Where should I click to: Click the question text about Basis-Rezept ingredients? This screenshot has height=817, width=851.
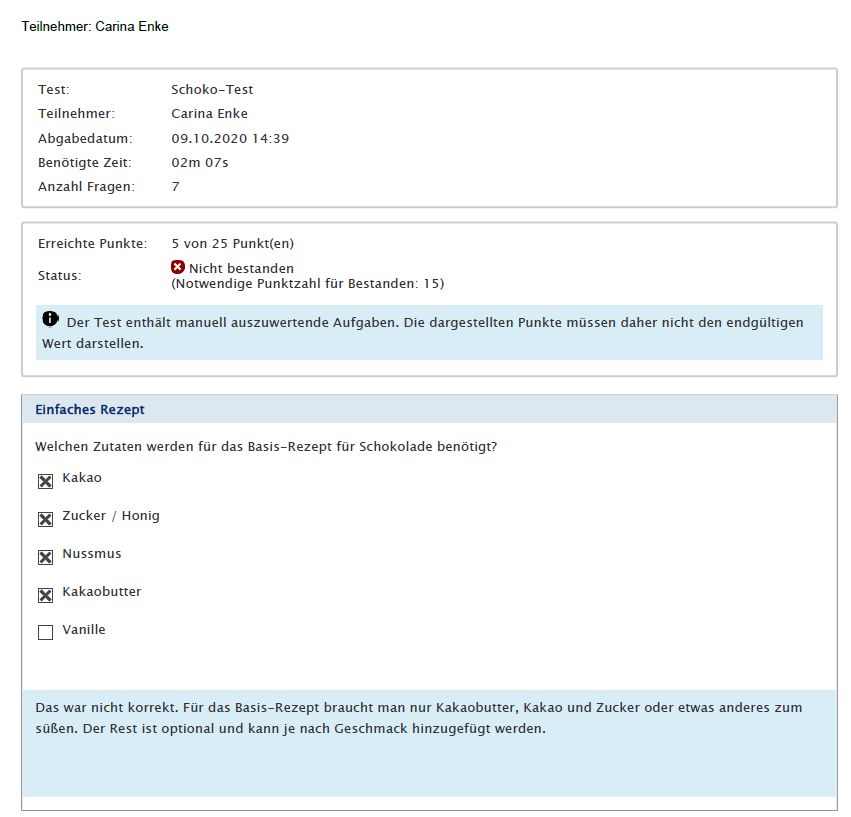pos(266,446)
